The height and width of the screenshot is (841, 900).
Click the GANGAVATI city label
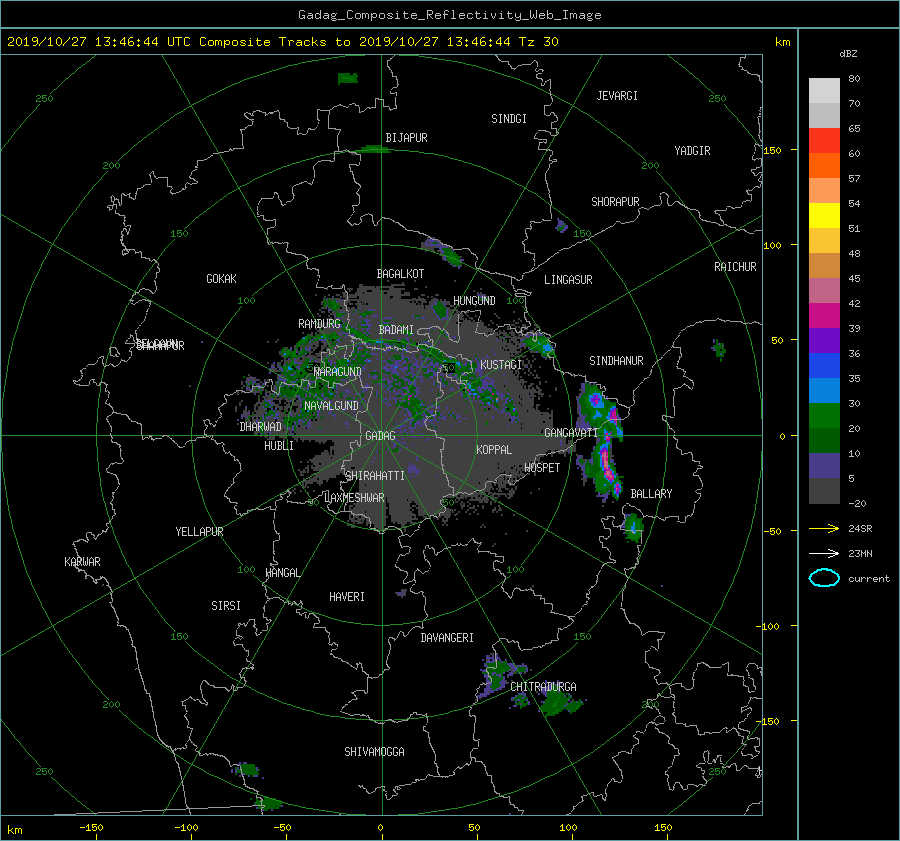[571, 433]
